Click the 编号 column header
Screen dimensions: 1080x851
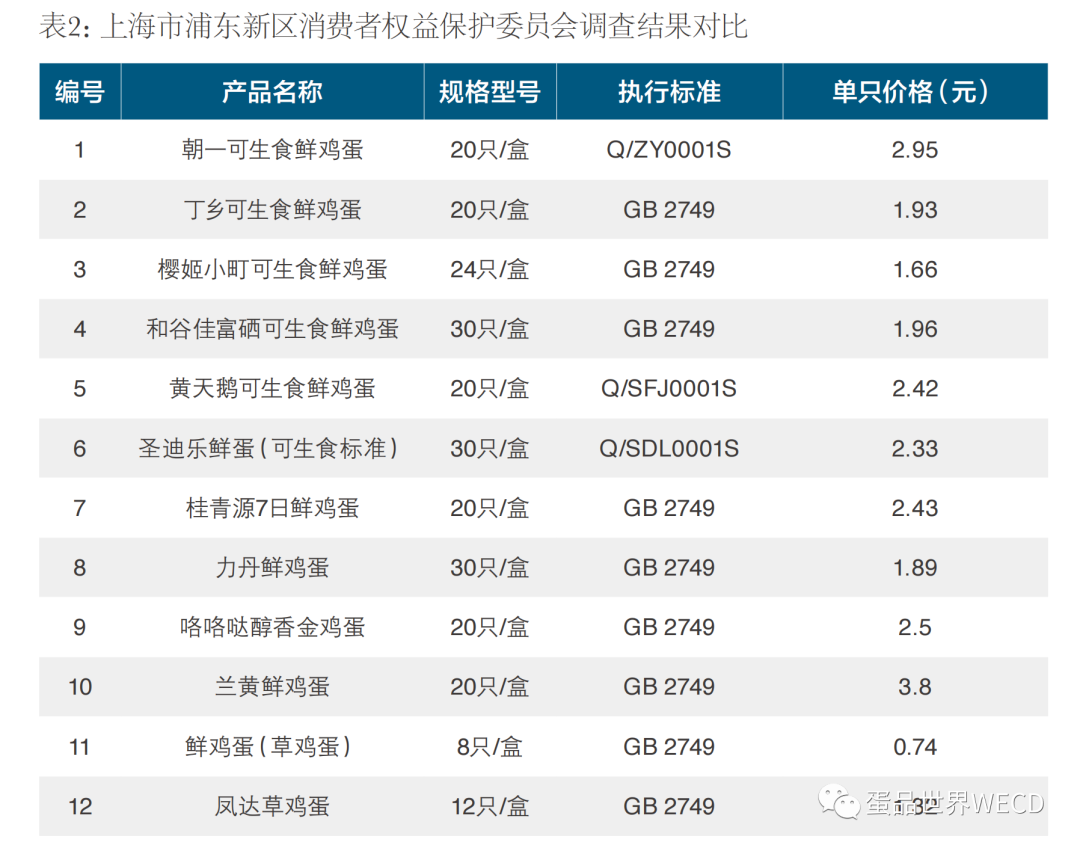click(80, 92)
